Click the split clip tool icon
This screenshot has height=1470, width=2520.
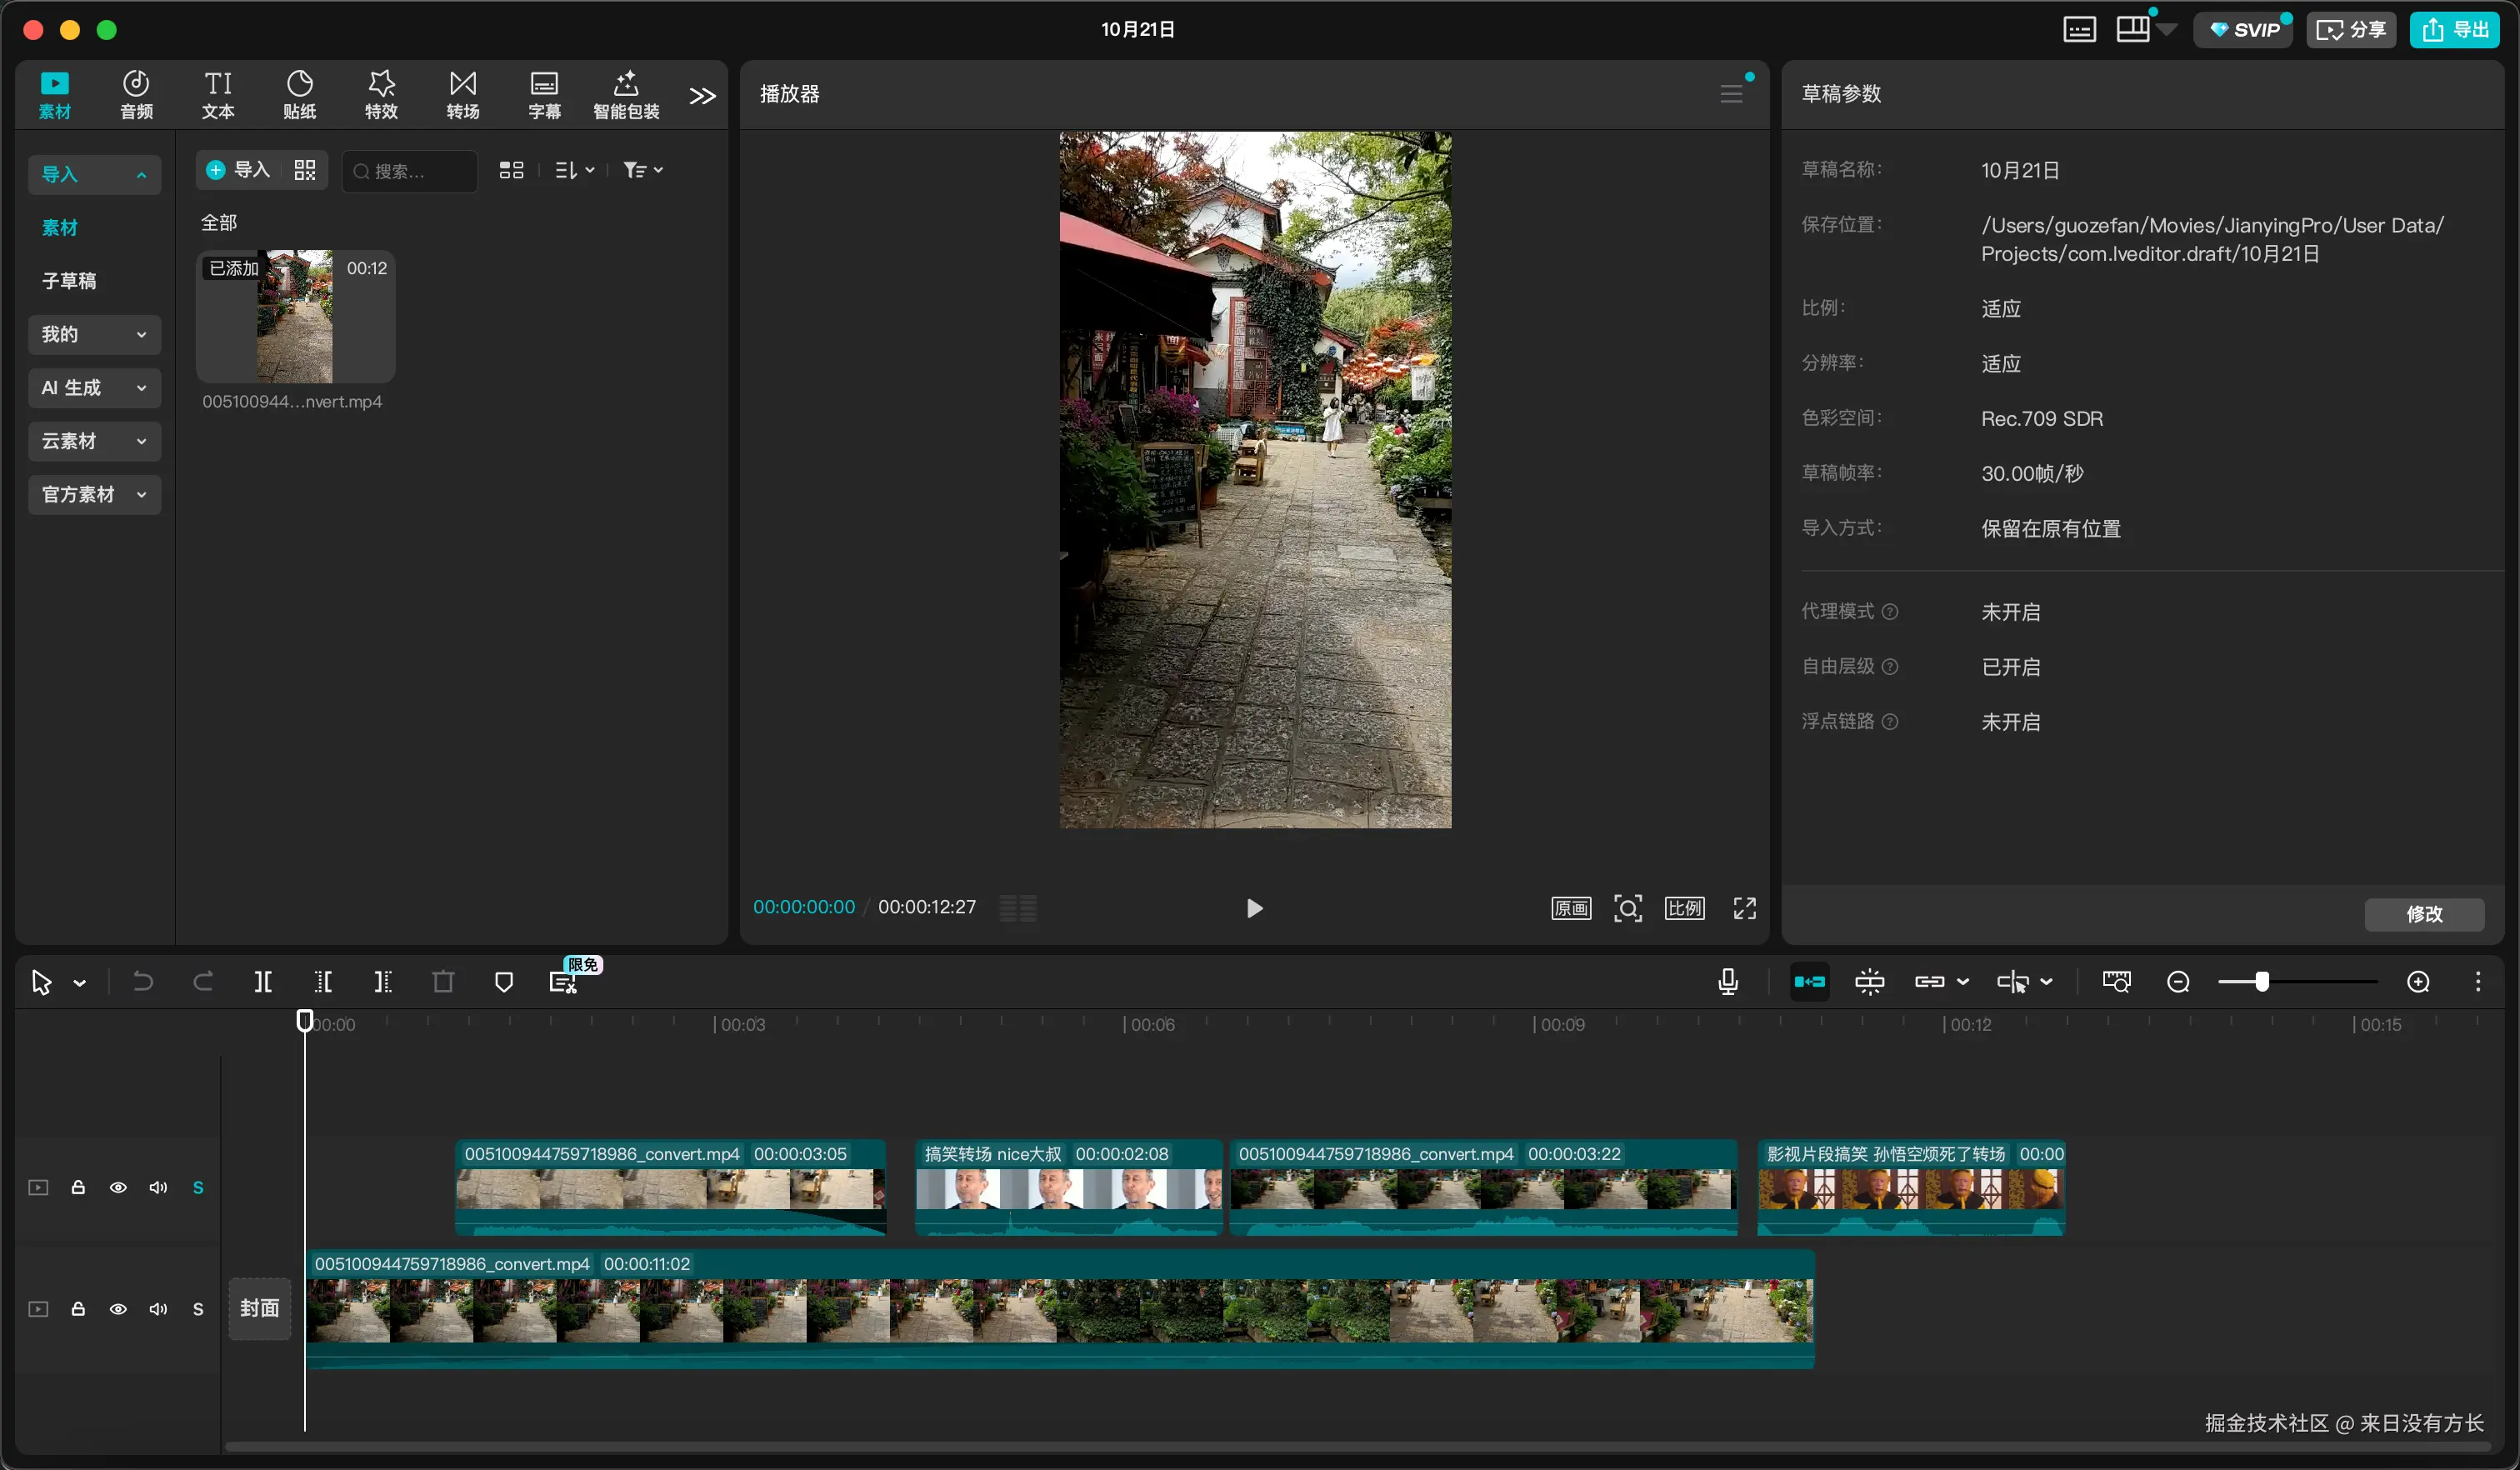(x=263, y=982)
